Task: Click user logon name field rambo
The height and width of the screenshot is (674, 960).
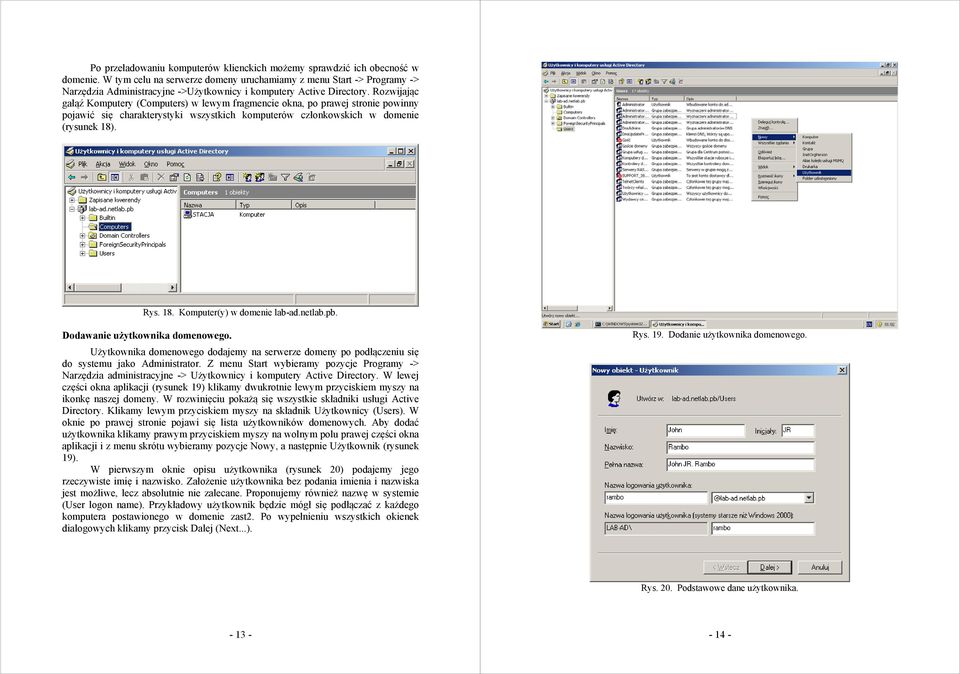Action: point(656,498)
